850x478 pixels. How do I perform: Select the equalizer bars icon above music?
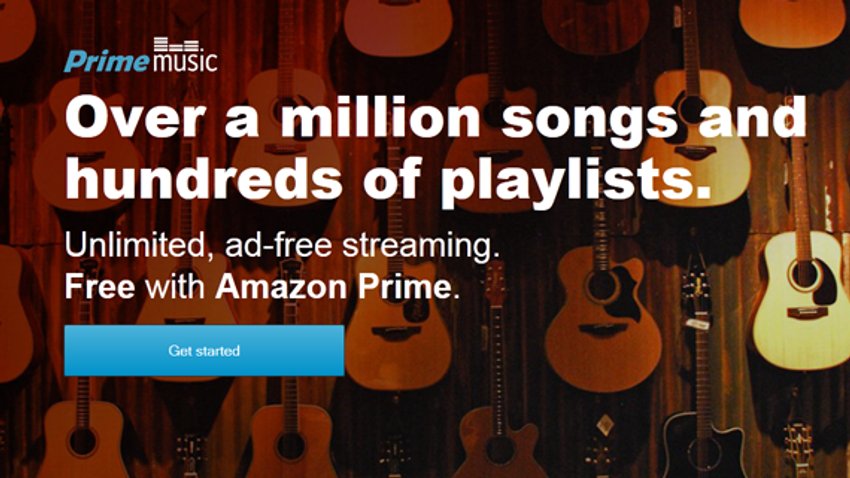(x=177, y=45)
